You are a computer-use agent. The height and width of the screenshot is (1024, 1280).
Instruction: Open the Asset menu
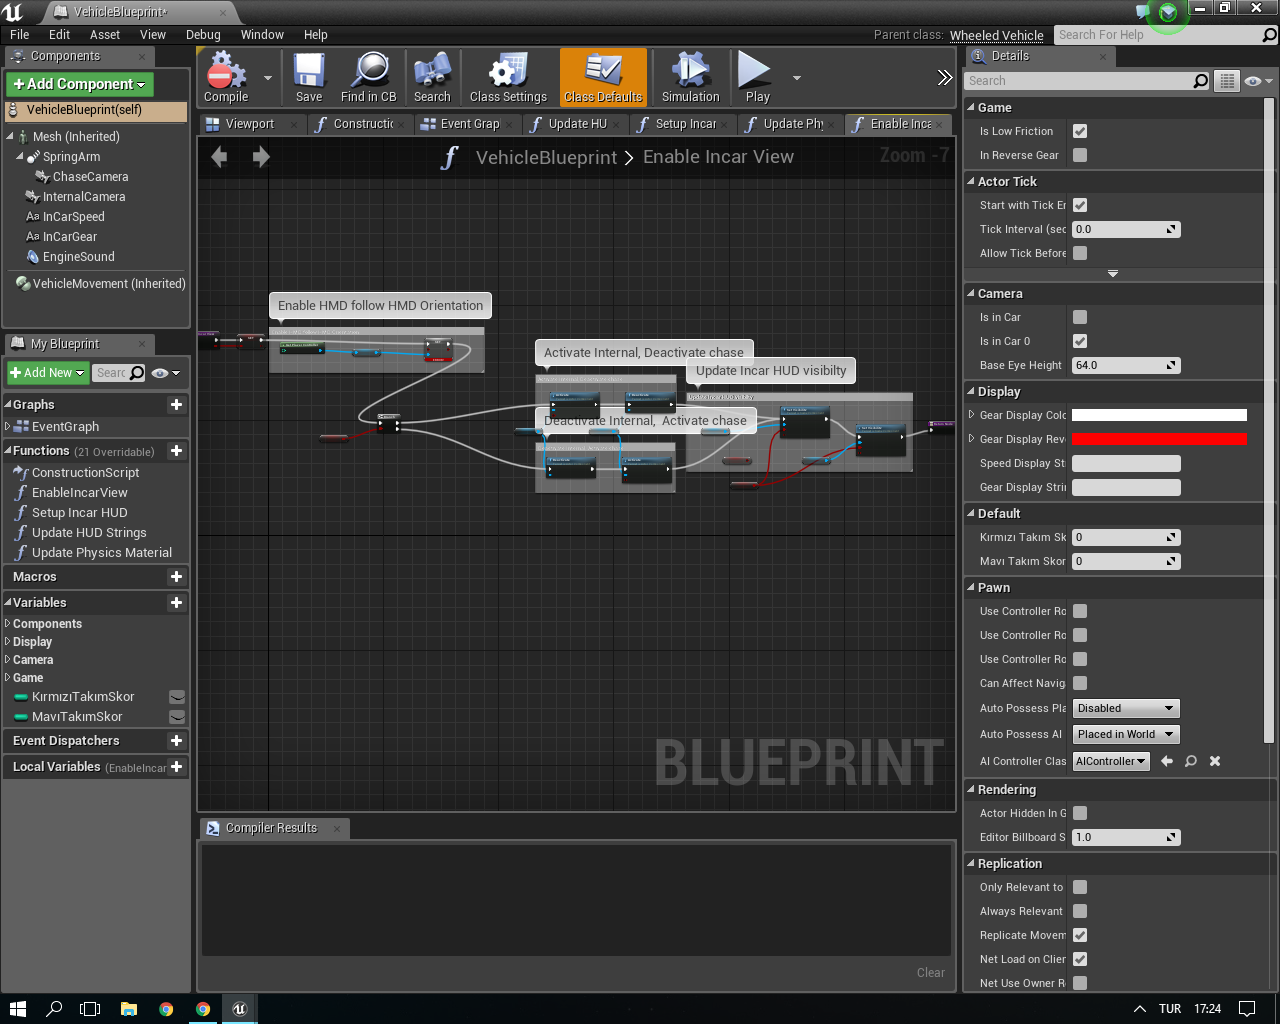[105, 34]
